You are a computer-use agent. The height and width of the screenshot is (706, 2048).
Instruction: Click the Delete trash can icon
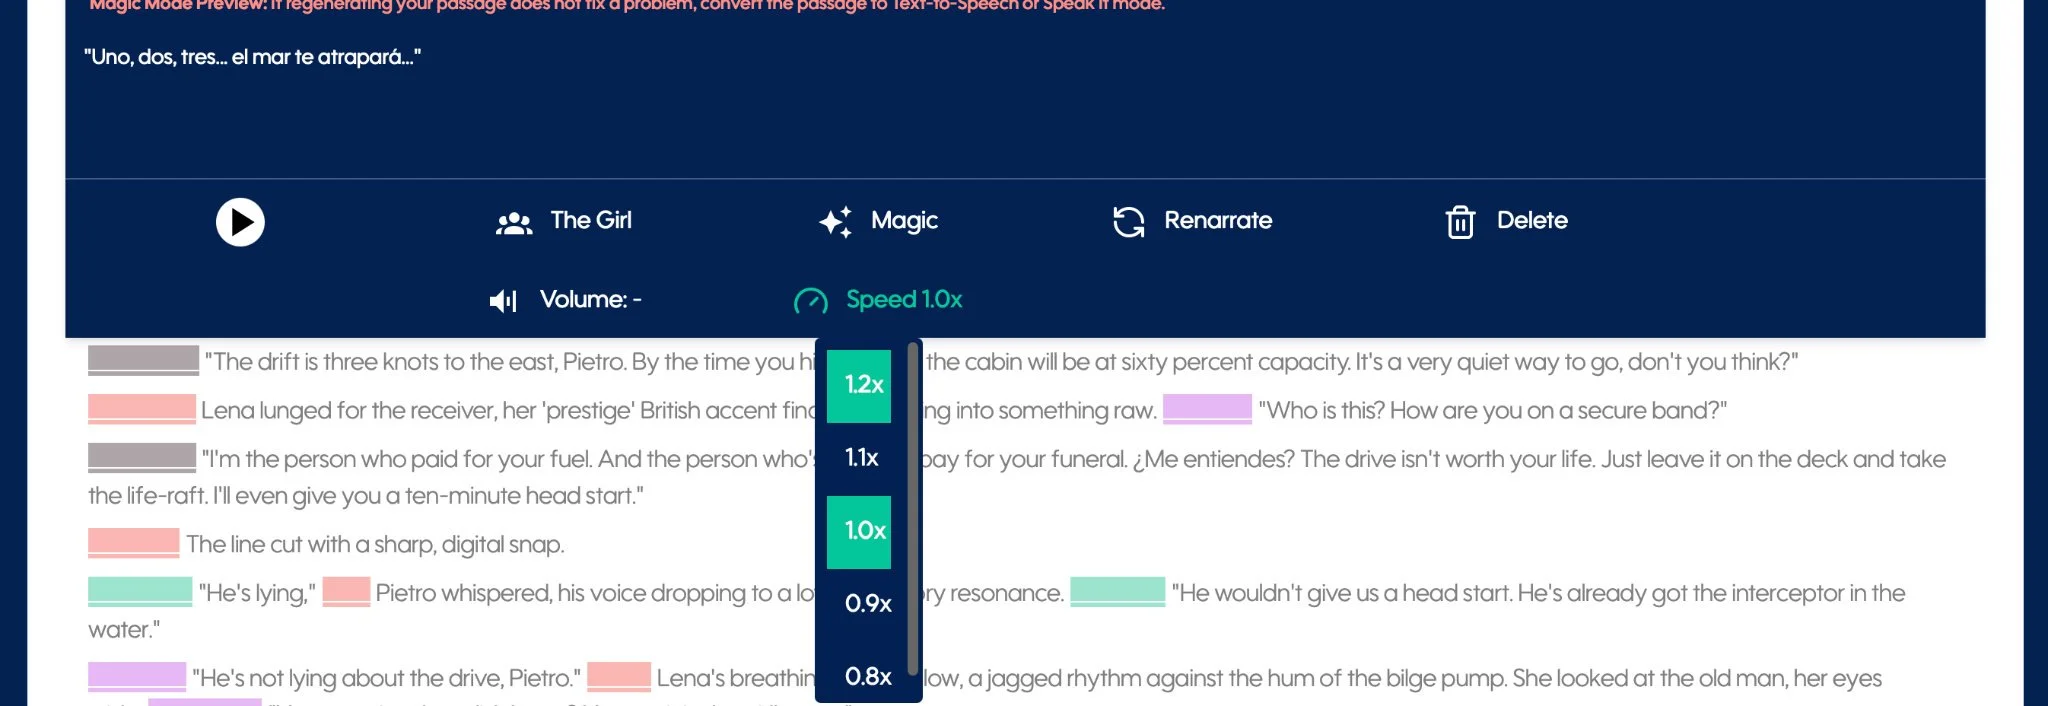(1460, 222)
